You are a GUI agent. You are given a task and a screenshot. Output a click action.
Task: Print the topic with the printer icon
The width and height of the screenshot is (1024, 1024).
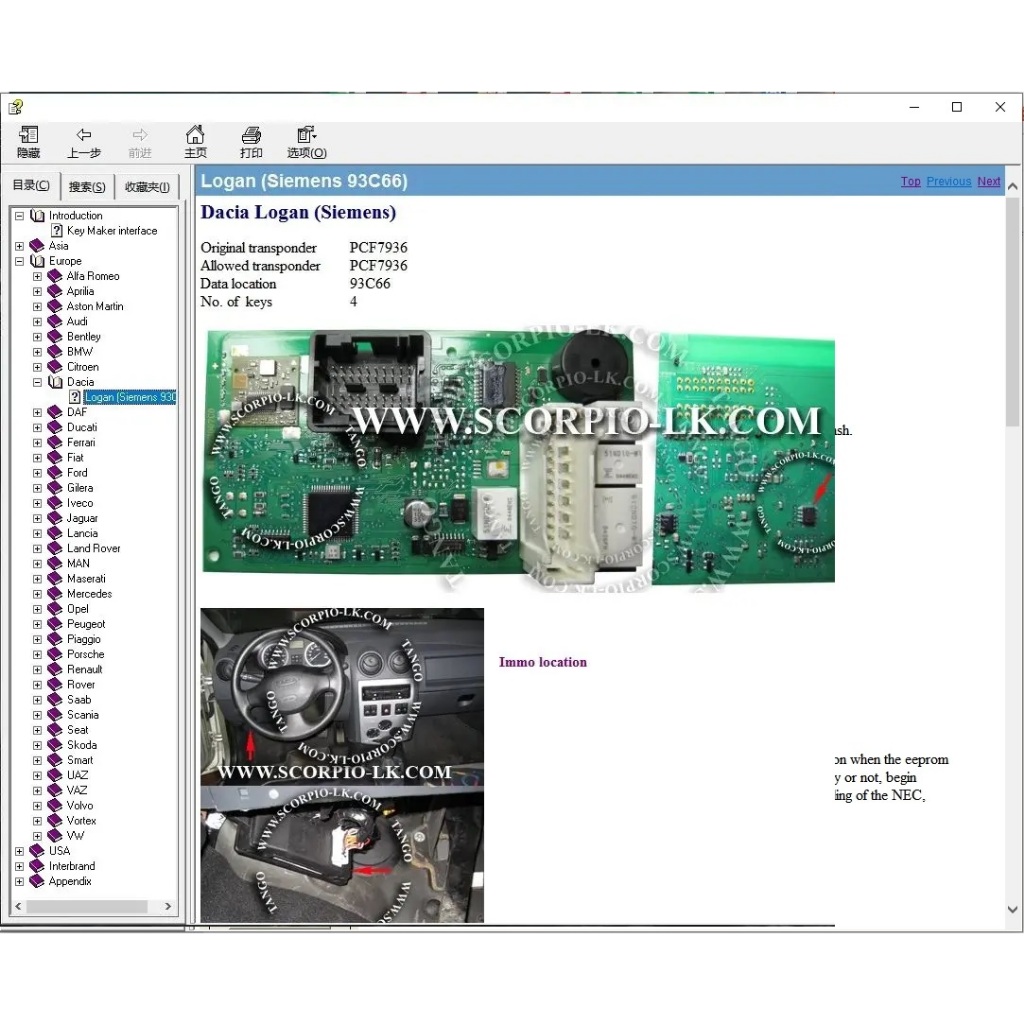[x=251, y=135]
